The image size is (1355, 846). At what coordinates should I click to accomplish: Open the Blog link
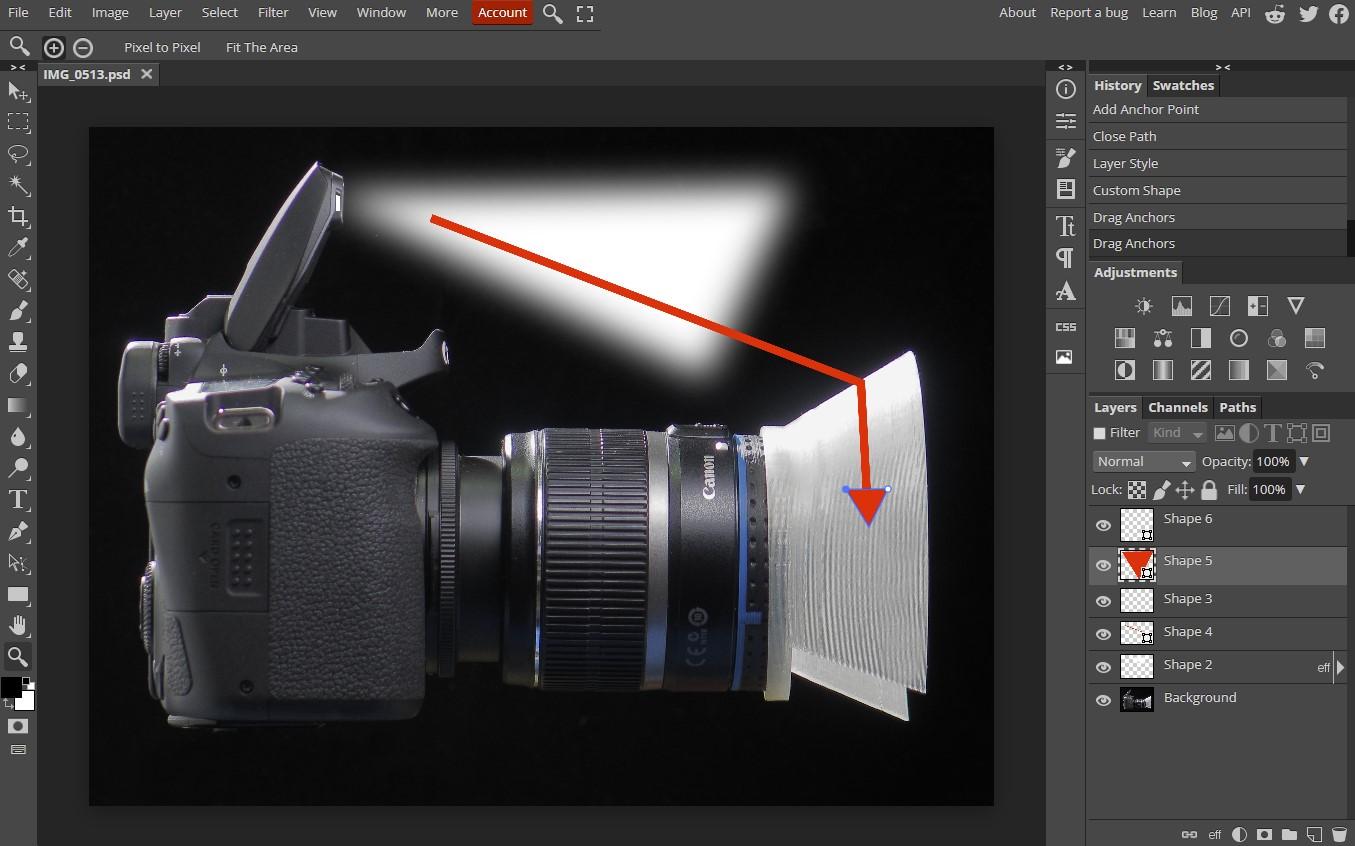click(x=1204, y=12)
